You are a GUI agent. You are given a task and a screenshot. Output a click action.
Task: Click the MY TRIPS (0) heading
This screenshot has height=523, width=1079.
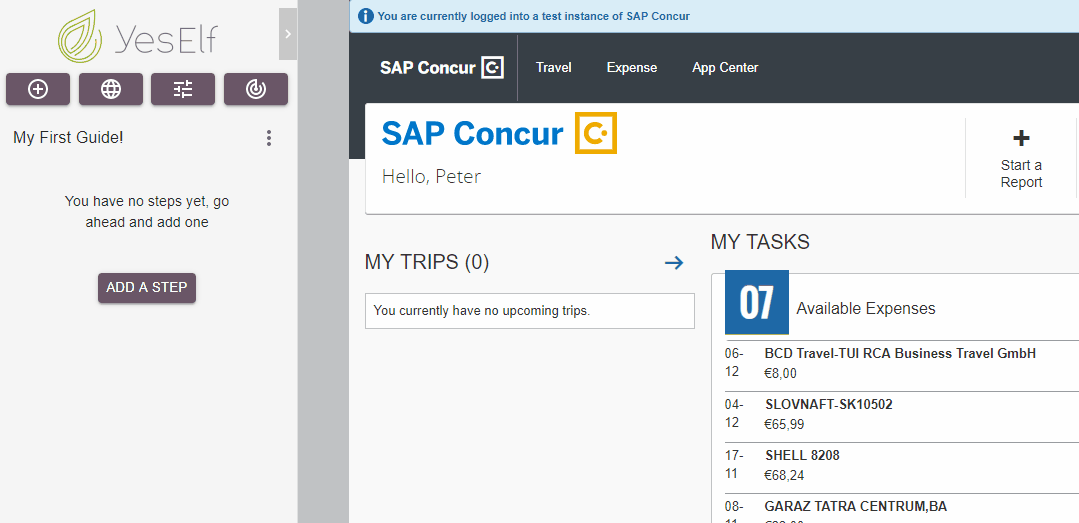427,262
